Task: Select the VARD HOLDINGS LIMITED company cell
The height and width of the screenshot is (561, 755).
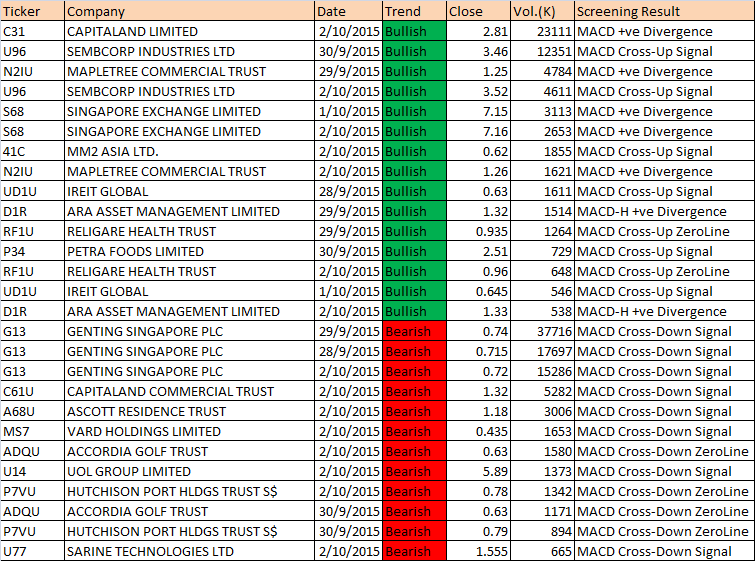Action: pyautogui.click(x=189, y=431)
